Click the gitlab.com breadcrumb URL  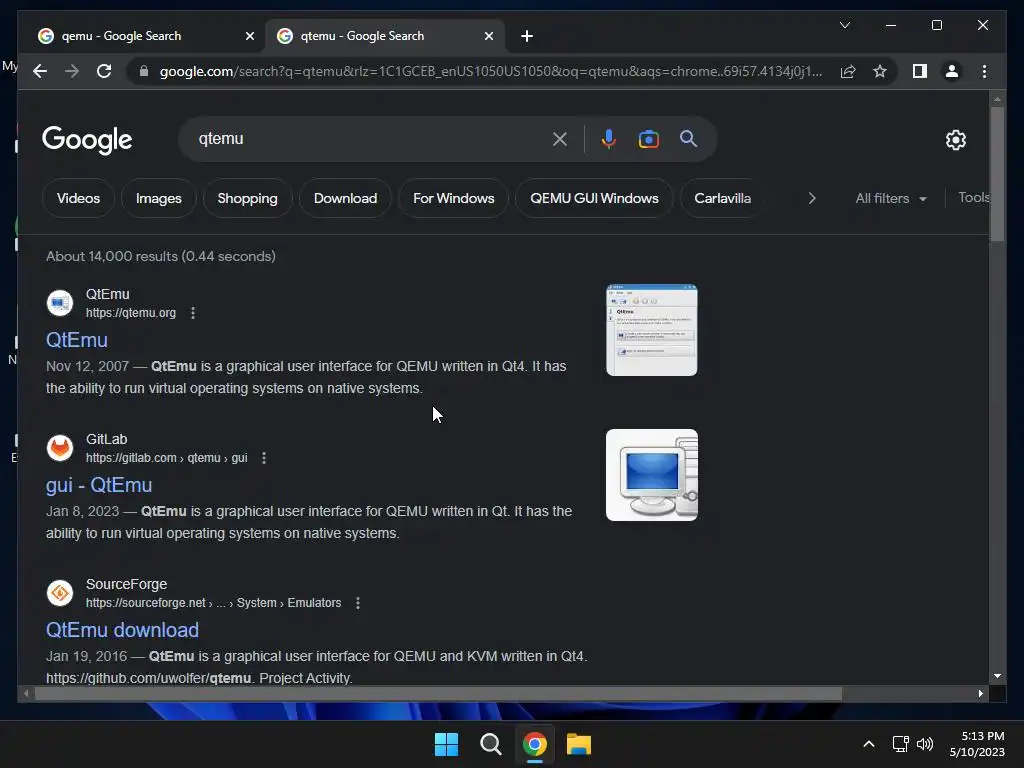167,458
